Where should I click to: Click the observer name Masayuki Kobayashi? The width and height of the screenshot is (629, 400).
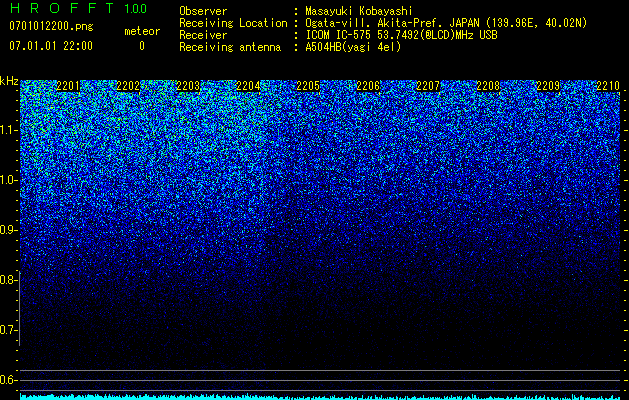tap(359, 11)
